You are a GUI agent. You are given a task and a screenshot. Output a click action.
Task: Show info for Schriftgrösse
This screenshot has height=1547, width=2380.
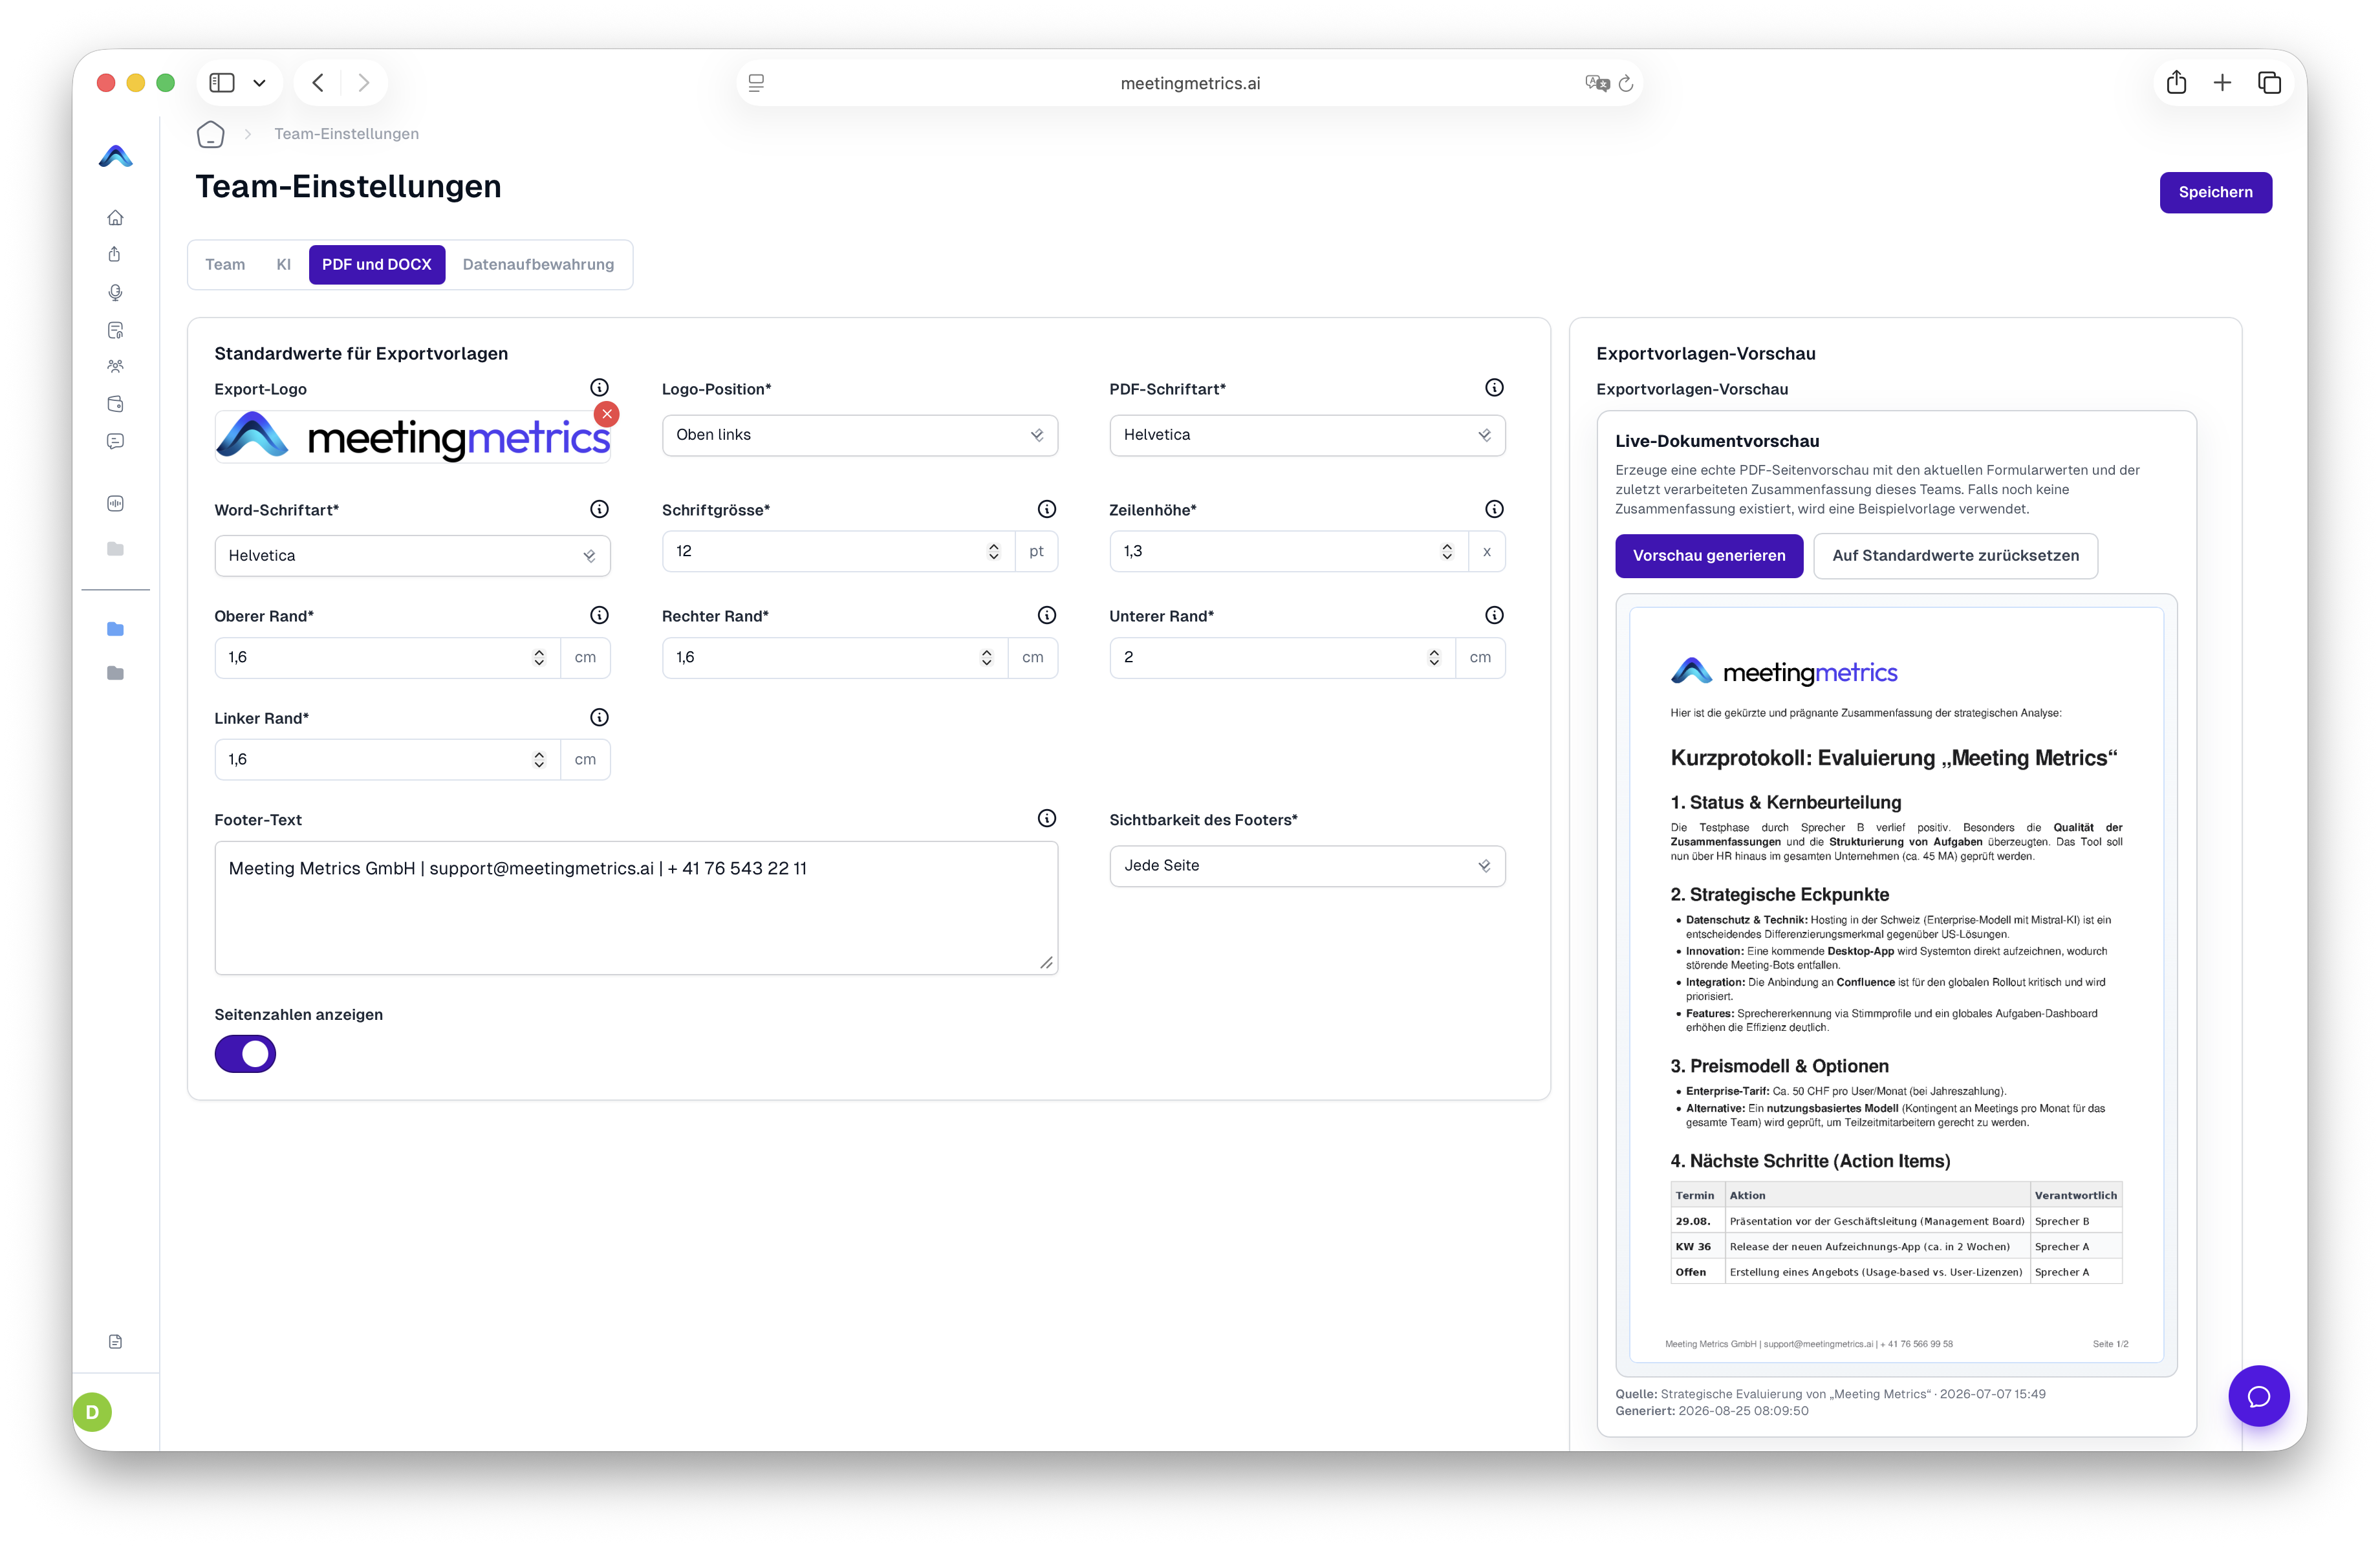1047,509
